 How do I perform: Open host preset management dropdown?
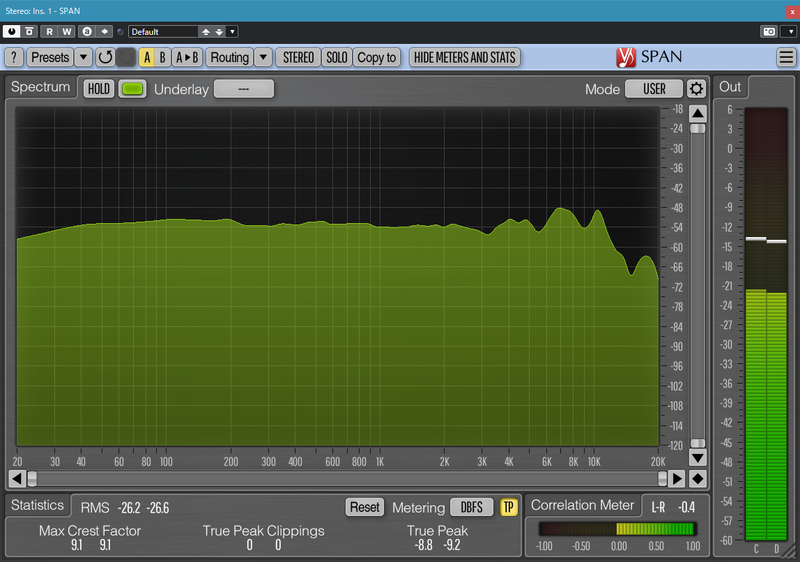coord(232,32)
